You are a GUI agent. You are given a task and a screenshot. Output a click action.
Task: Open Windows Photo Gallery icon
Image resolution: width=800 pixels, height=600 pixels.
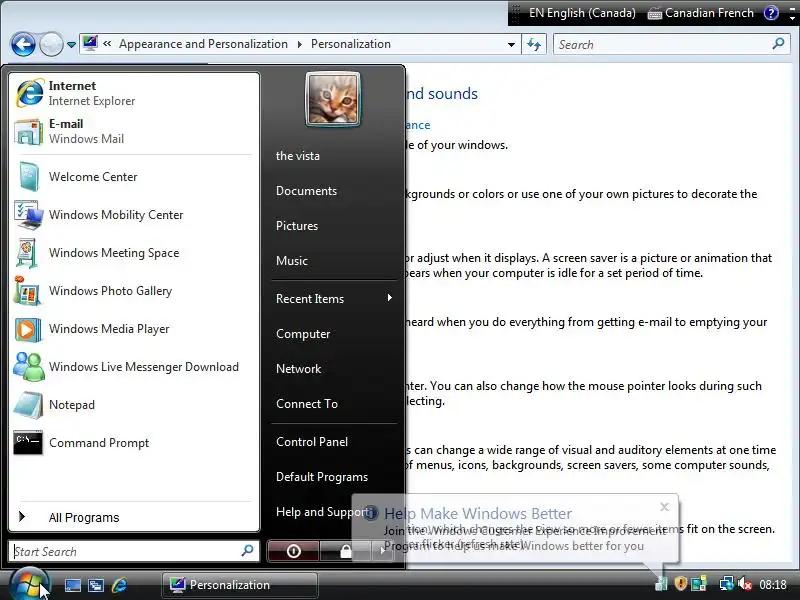(28, 291)
